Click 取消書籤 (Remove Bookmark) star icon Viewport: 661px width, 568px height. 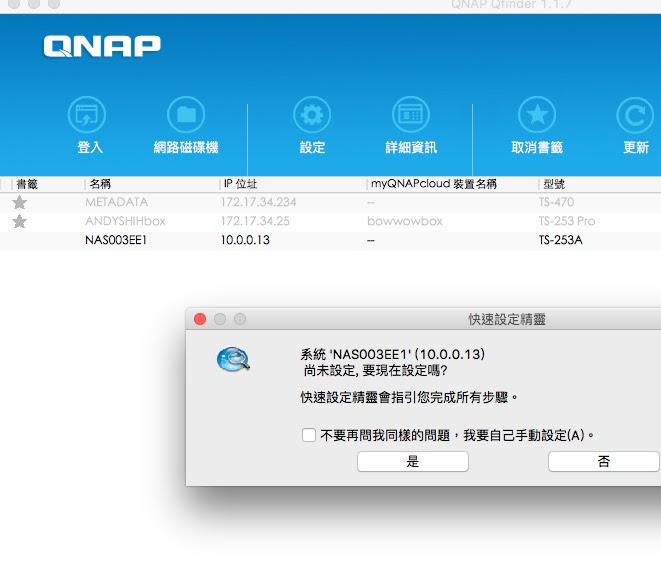(537, 115)
